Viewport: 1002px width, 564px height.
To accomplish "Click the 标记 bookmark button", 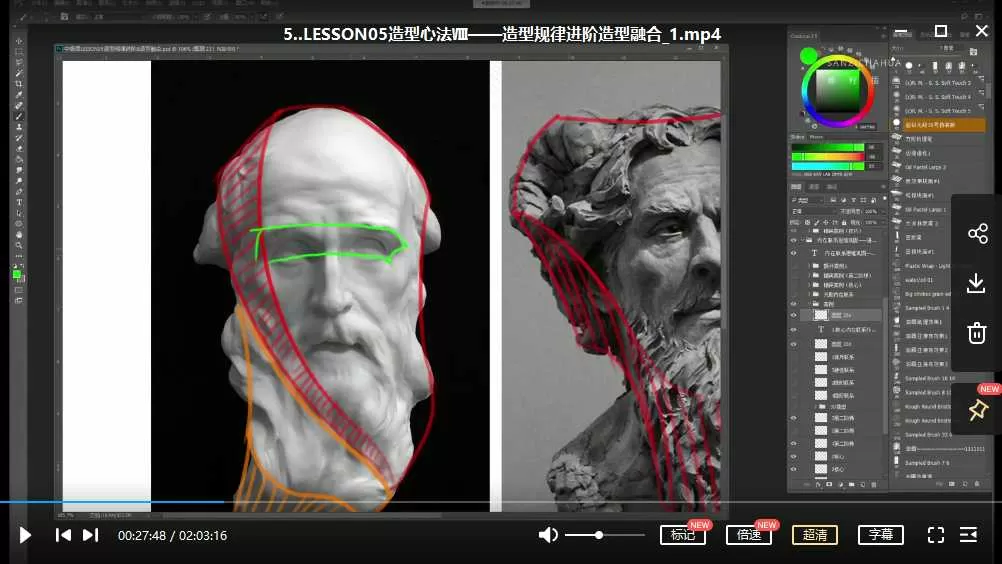I will 683,535.
